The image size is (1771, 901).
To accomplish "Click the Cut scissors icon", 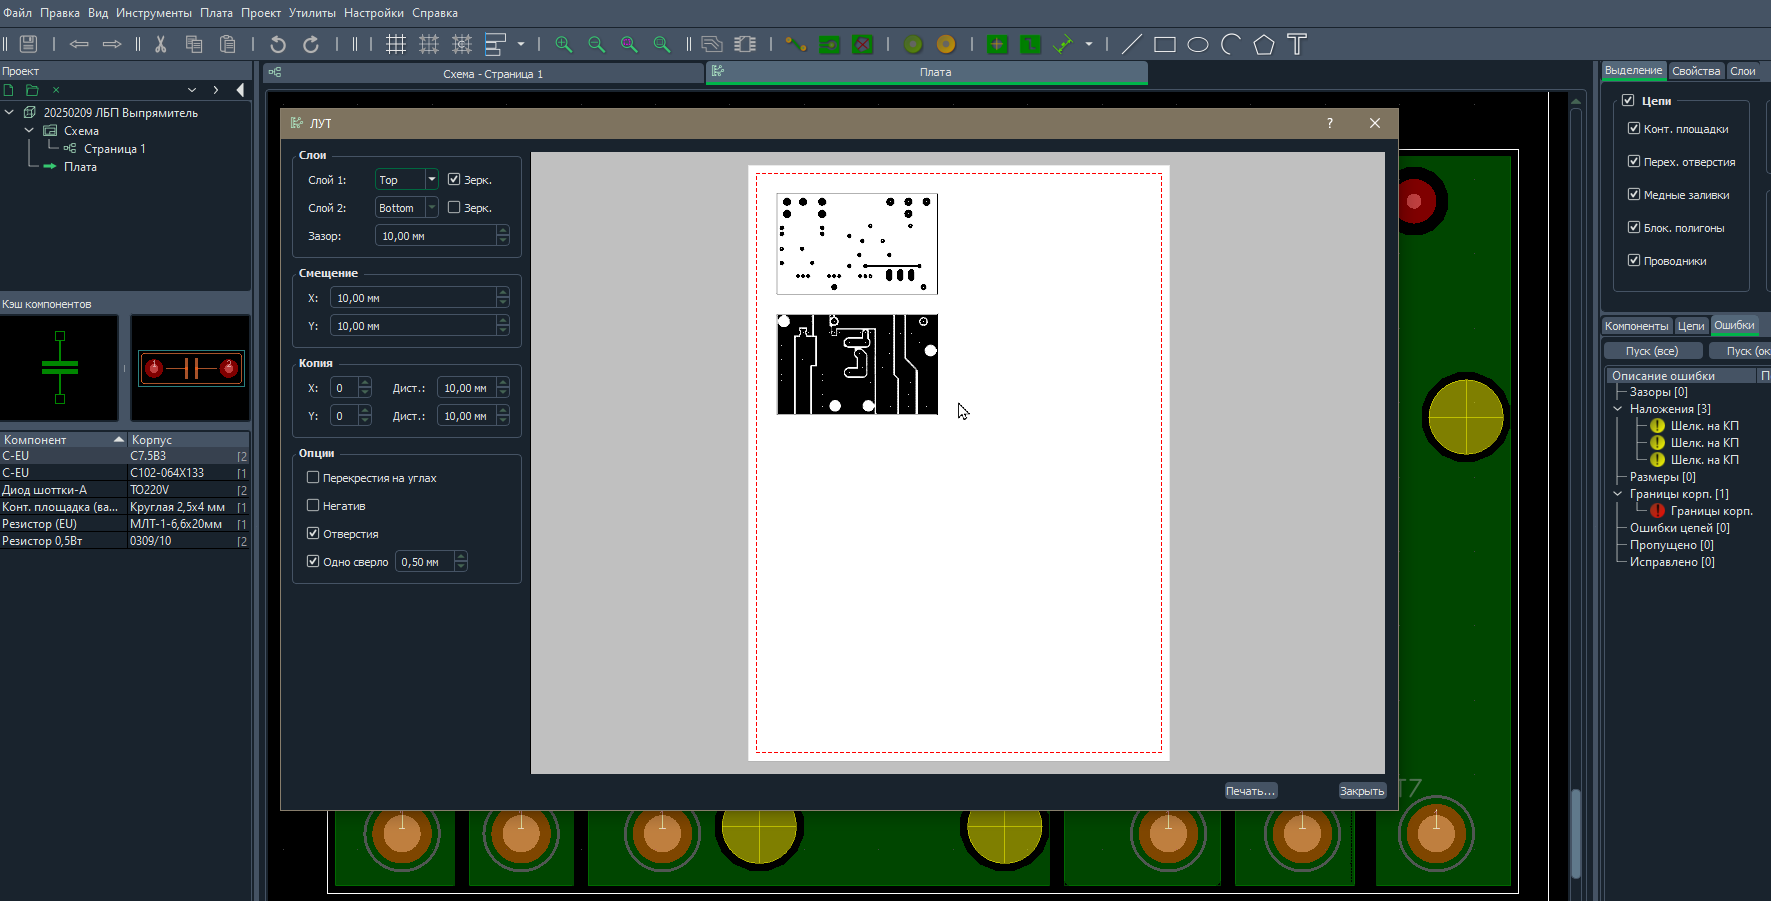I will [160, 44].
